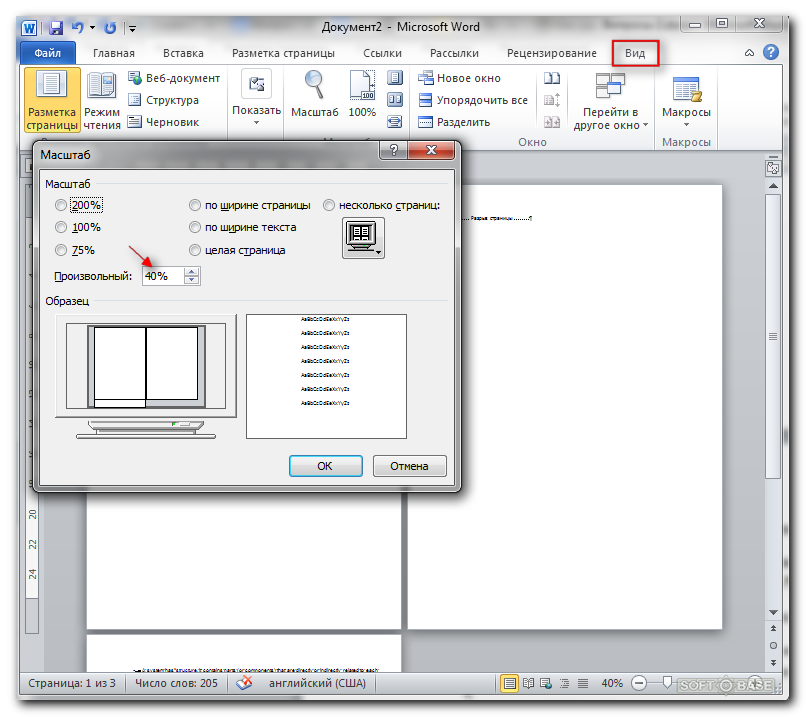Click the proofing errors icon in the status bar

pos(245,683)
